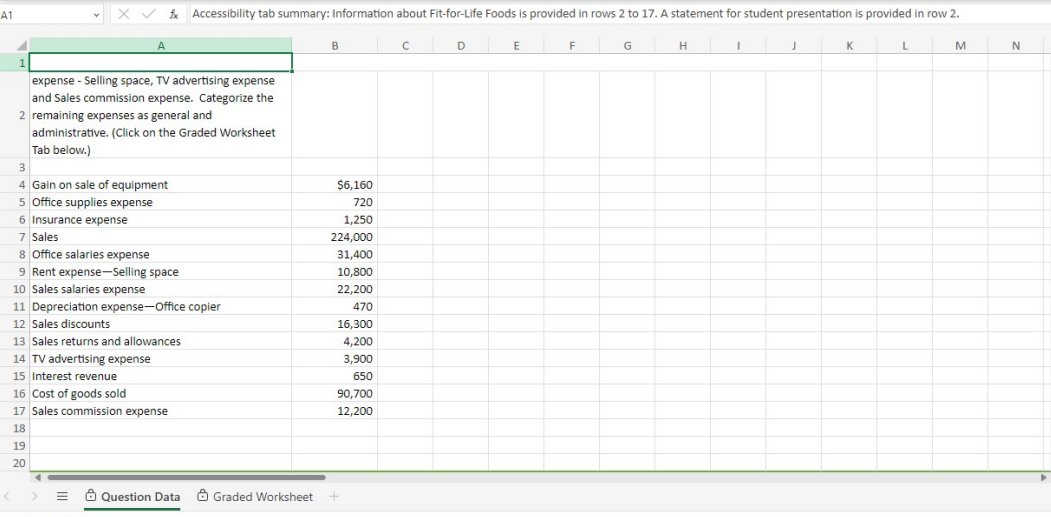Viewport: 1051px width, 517px height.
Task: Click value 90,700 in column B
Action: point(334,394)
